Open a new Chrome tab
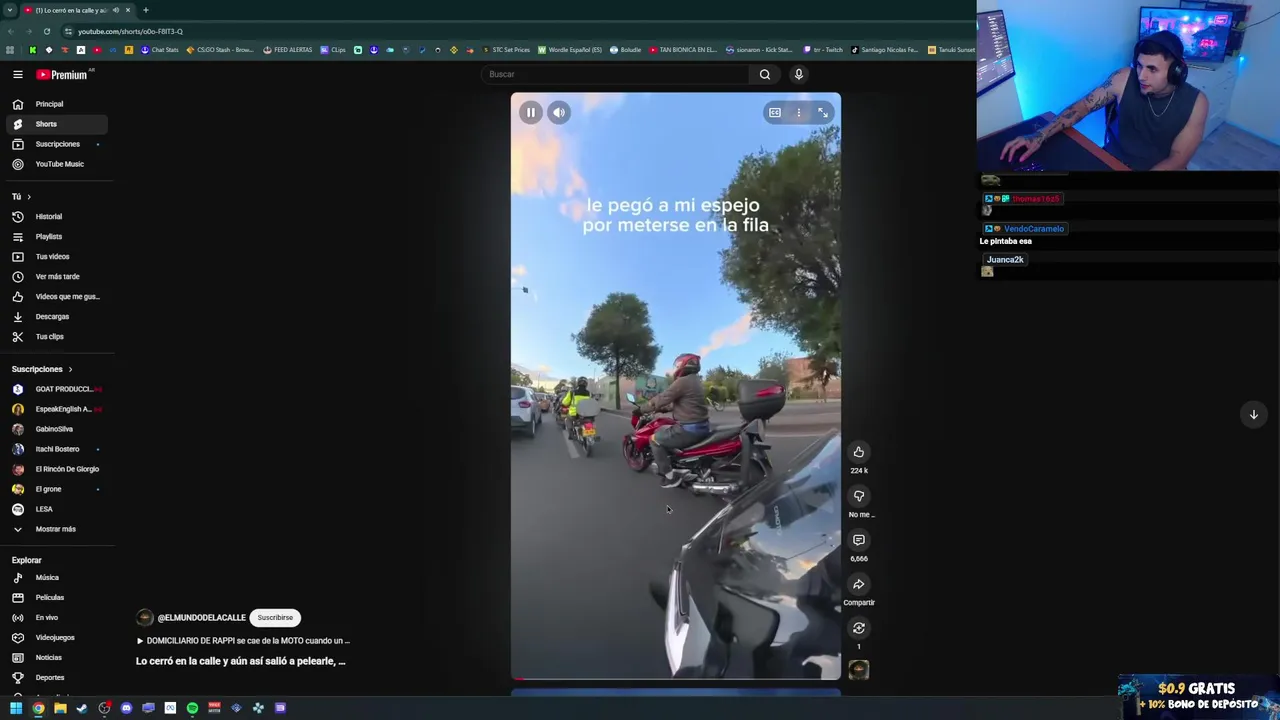The height and width of the screenshot is (720, 1280). click(145, 10)
